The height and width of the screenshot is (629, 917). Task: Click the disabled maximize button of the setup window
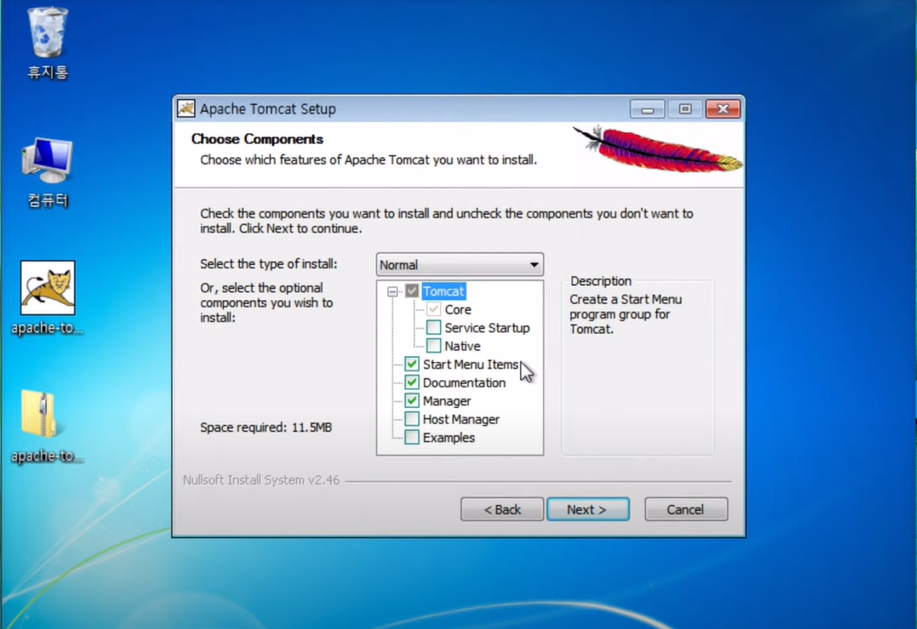685,109
